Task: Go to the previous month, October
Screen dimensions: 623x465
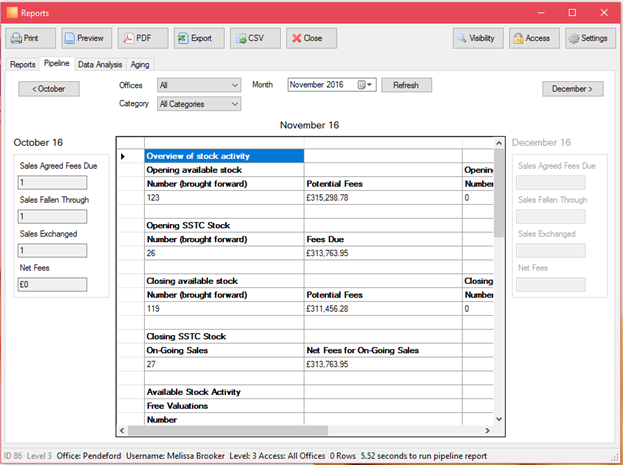Action: [x=49, y=89]
